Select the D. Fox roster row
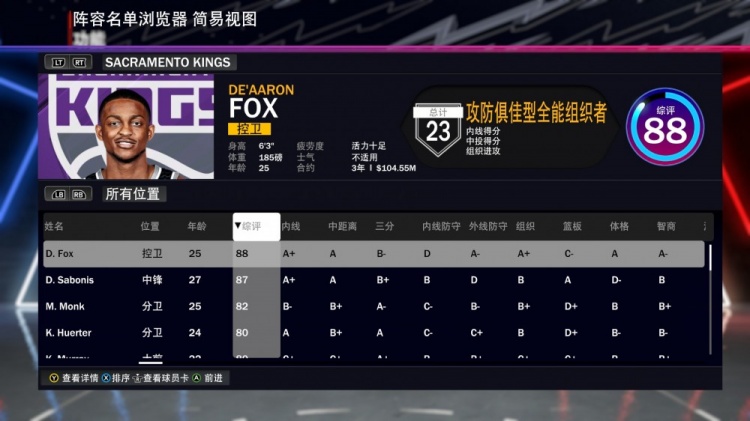This screenshot has height=421, width=750. pyautogui.click(x=374, y=254)
